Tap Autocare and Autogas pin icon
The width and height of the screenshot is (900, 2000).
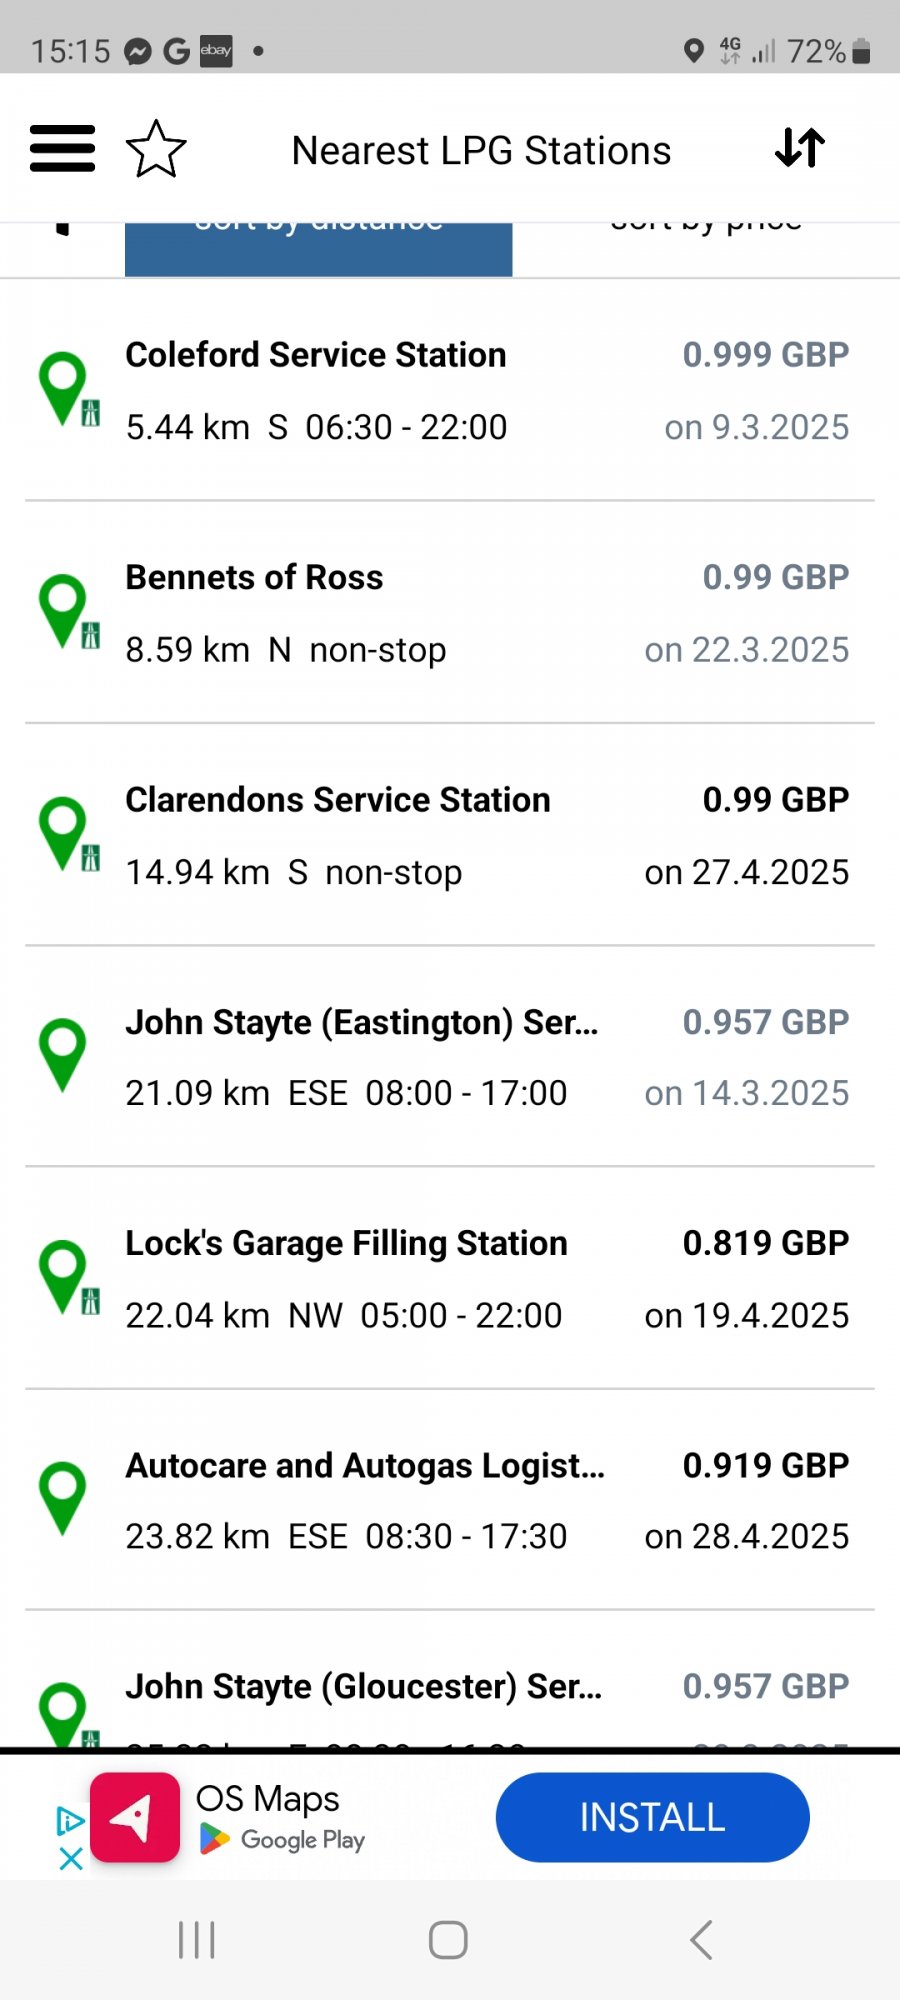(62, 1498)
